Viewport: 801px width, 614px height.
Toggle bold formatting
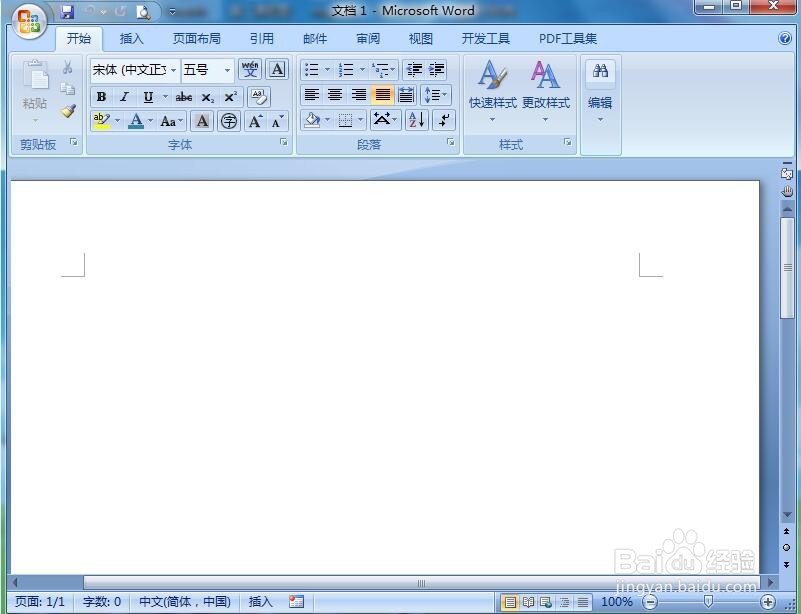pyautogui.click(x=101, y=97)
